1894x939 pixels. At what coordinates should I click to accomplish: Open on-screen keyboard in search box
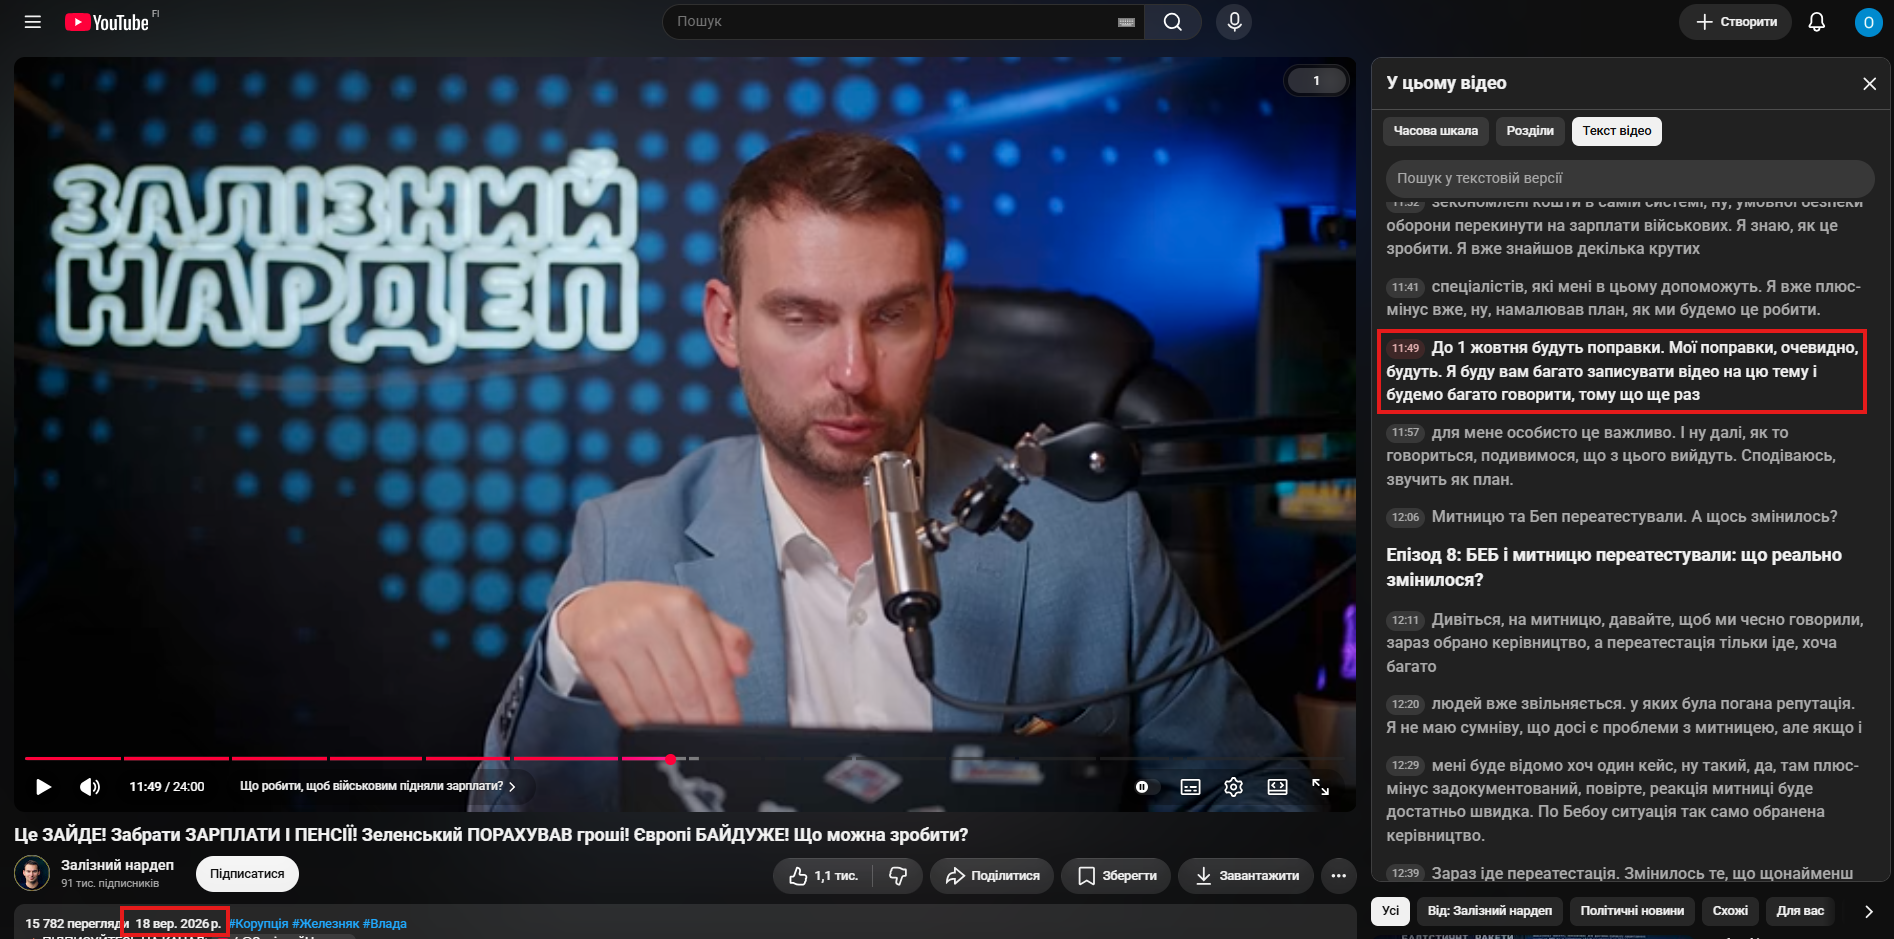1126,22
